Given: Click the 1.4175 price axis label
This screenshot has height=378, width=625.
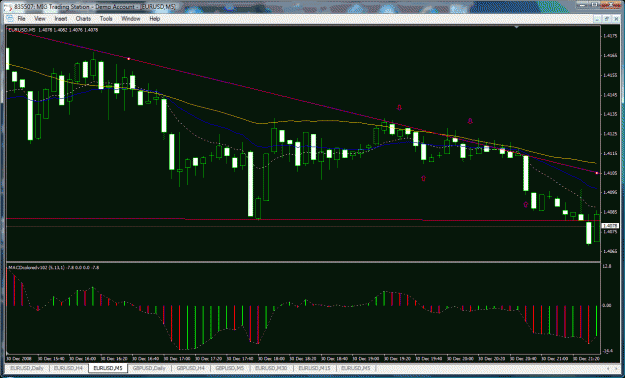Looking at the screenshot, I should [609, 36].
